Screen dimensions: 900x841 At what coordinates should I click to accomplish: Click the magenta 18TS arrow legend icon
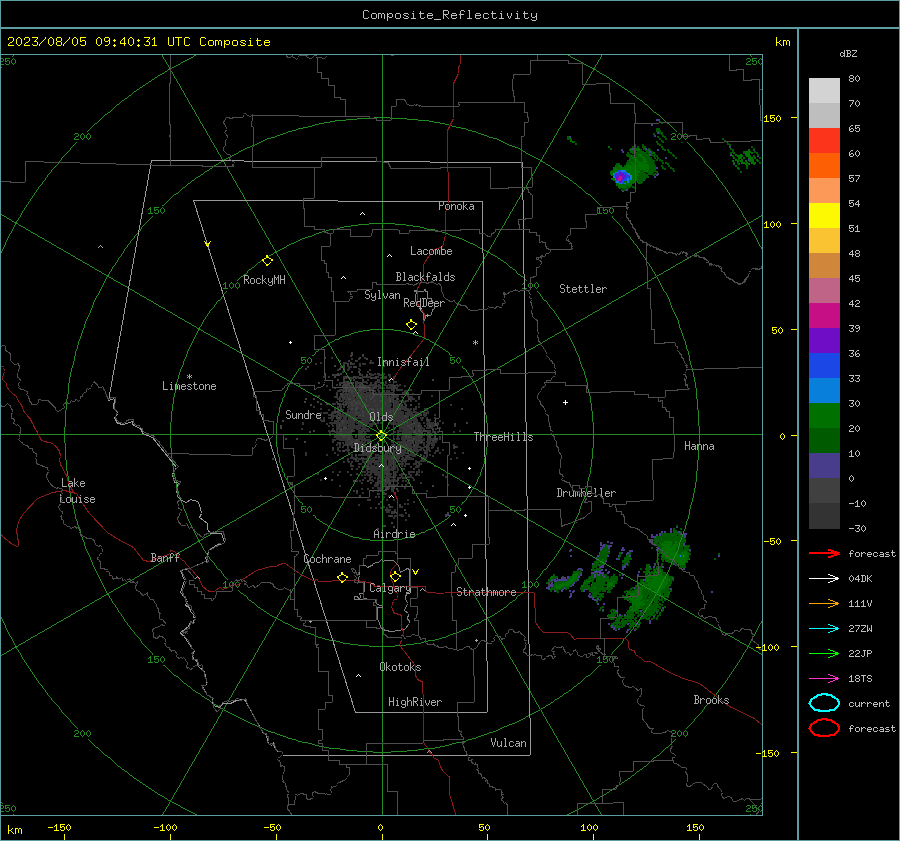click(824, 679)
